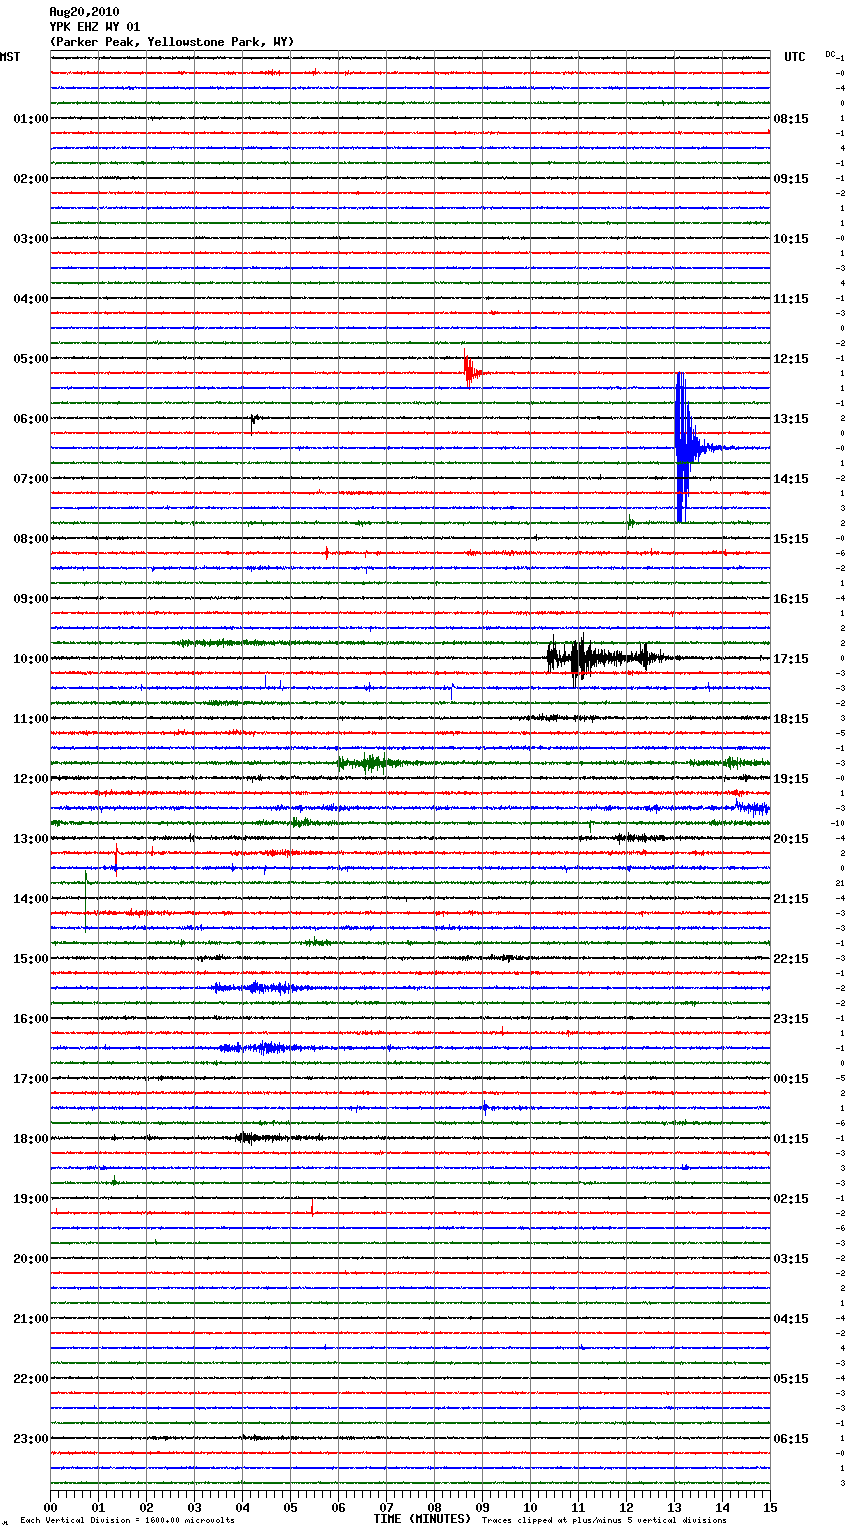850x1534 pixels.
Task: Click the "19:15" UTC time label
Action: pos(791,779)
